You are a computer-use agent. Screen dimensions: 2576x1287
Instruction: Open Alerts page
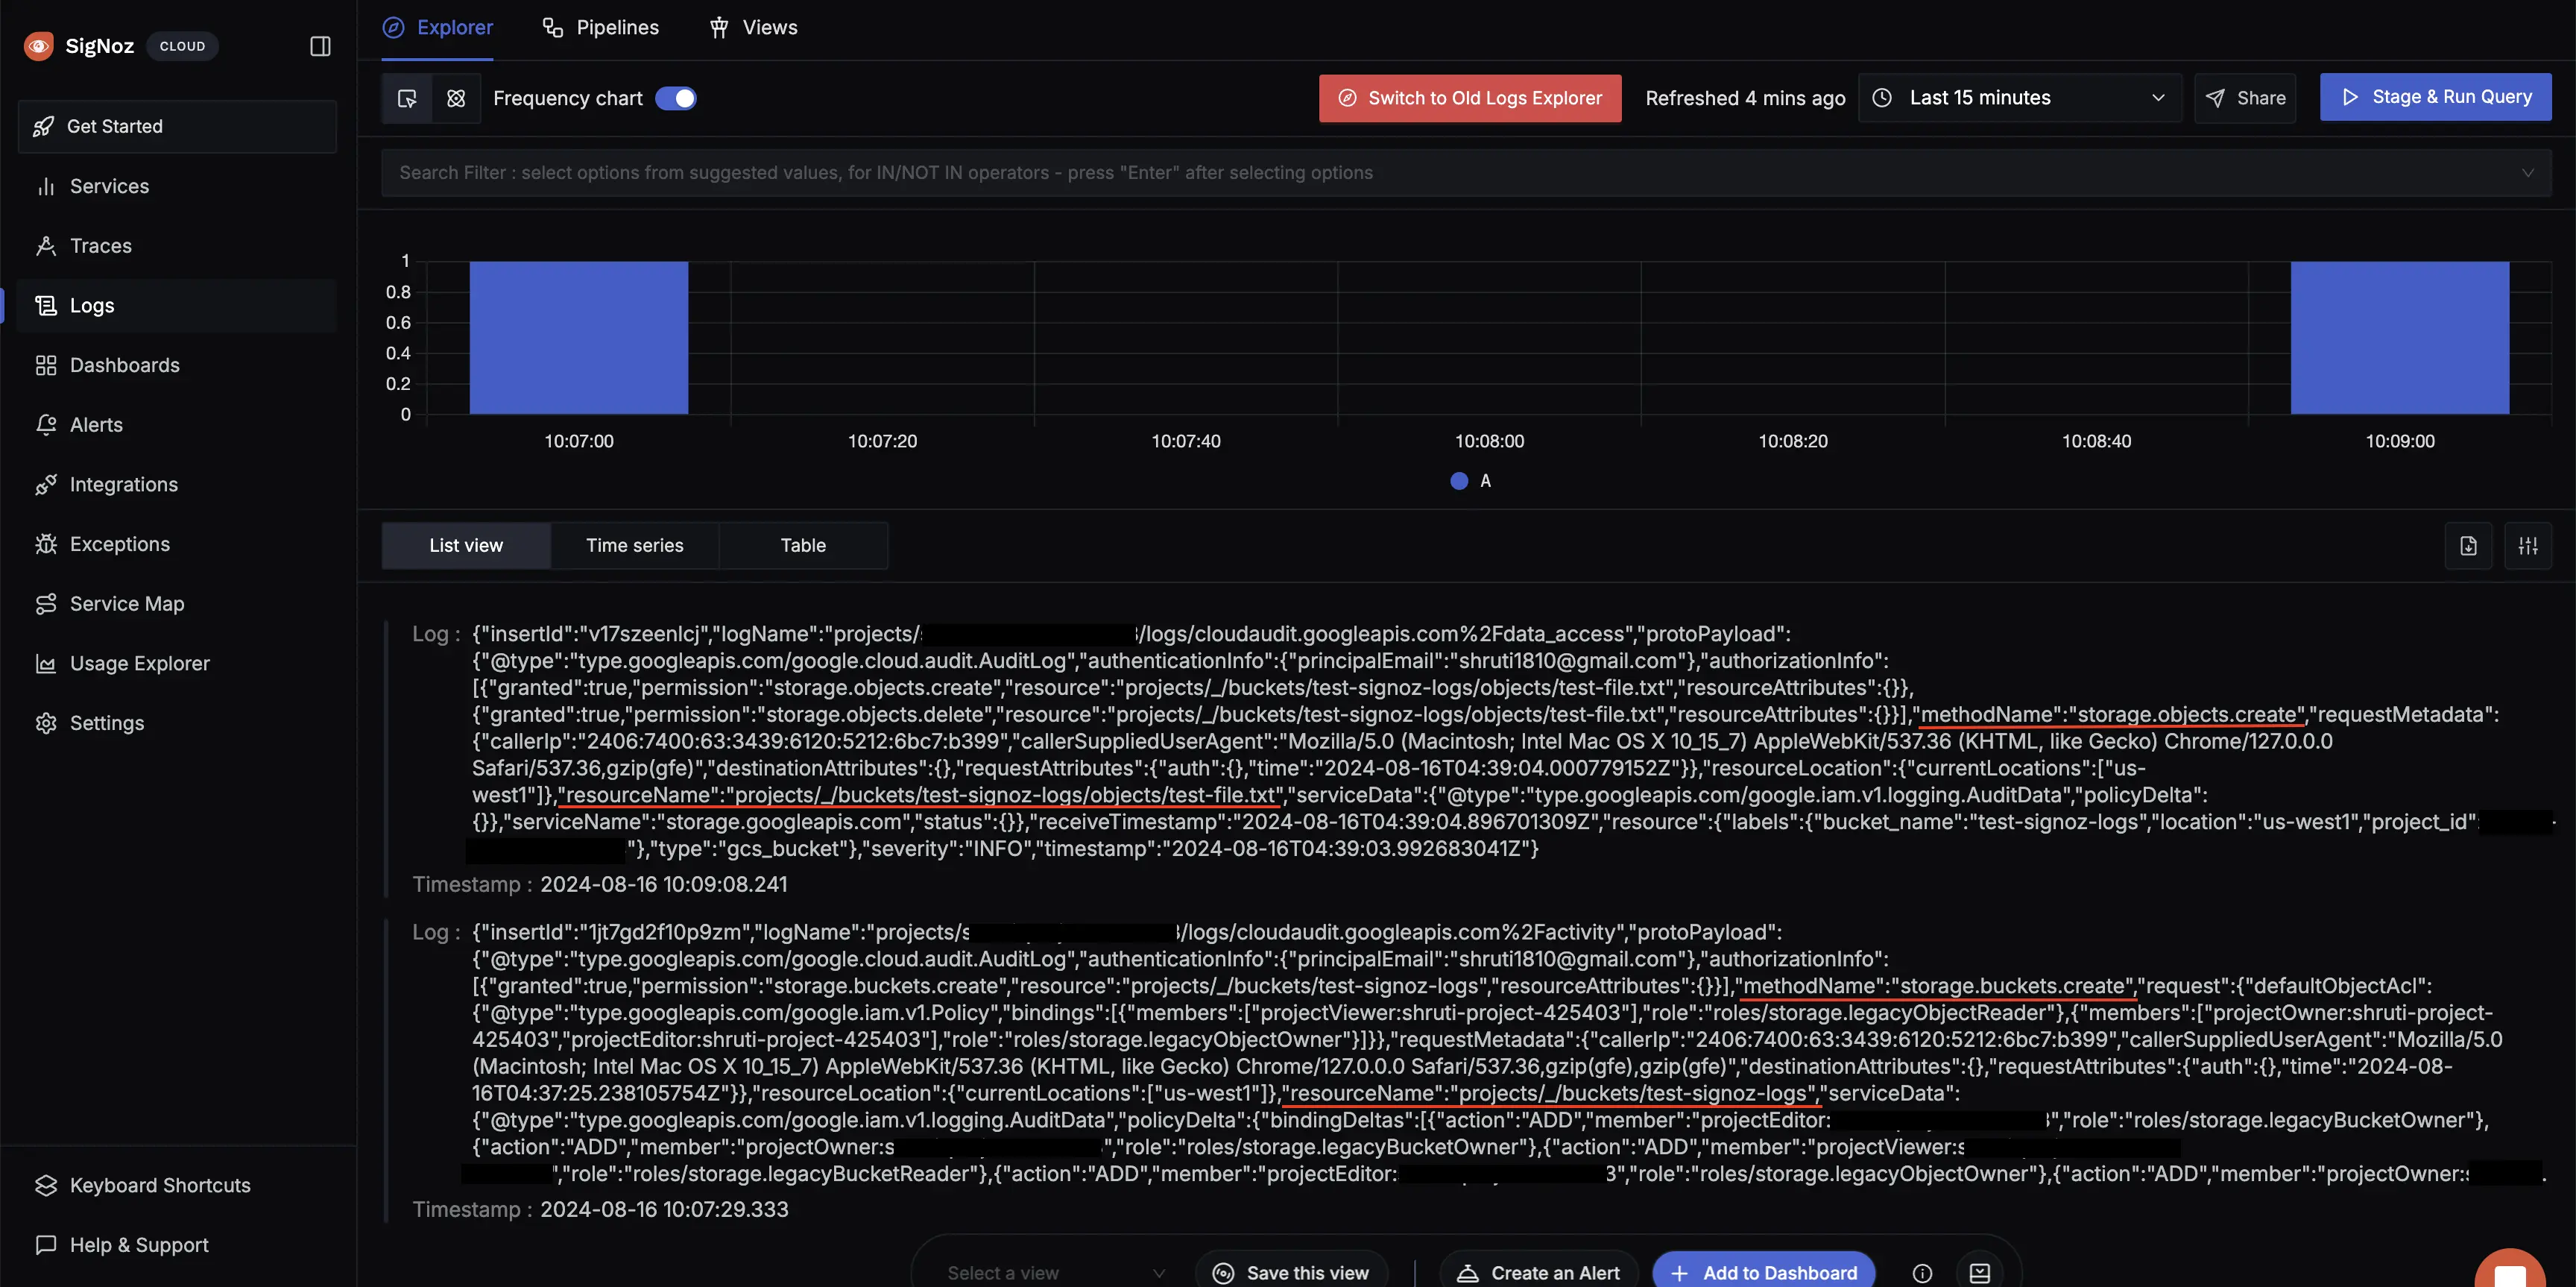(x=177, y=425)
